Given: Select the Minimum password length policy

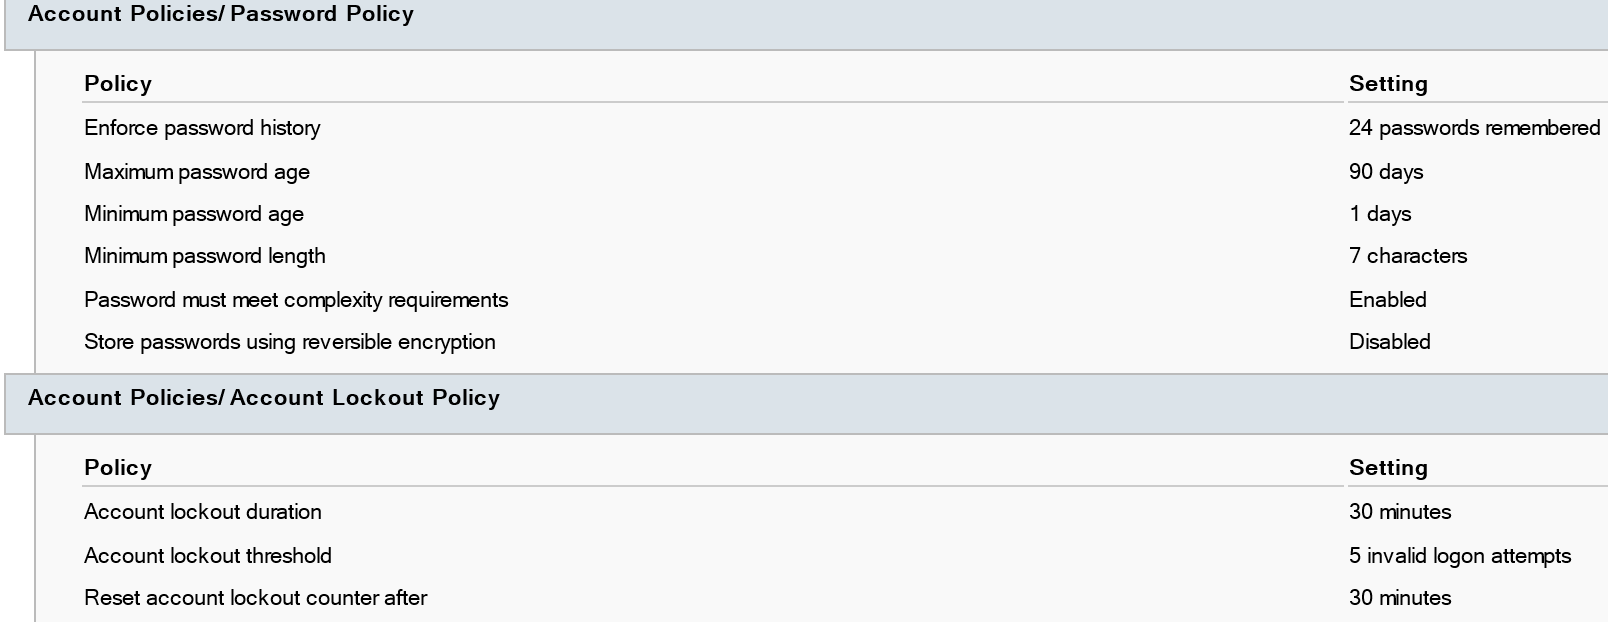Looking at the screenshot, I should [x=205, y=256].
